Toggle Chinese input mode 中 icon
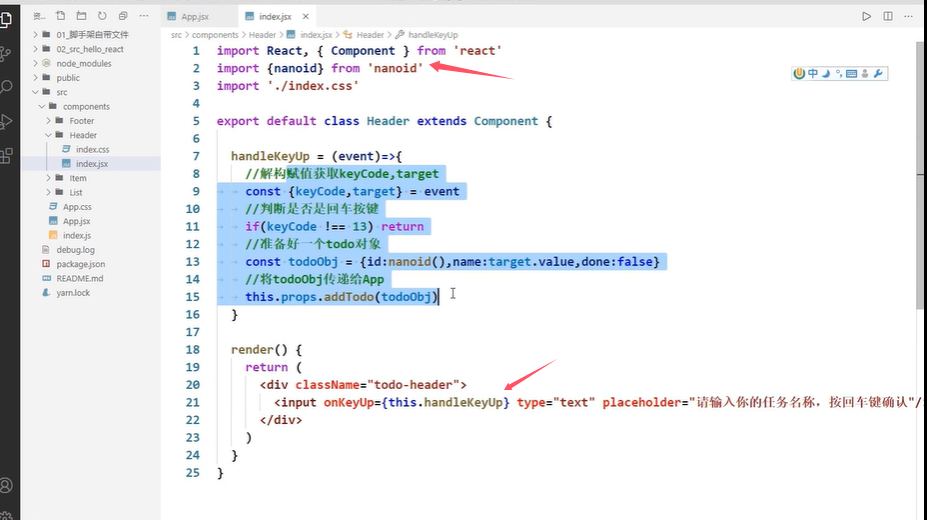This screenshot has height=520, width=927. [x=813, y=73]
